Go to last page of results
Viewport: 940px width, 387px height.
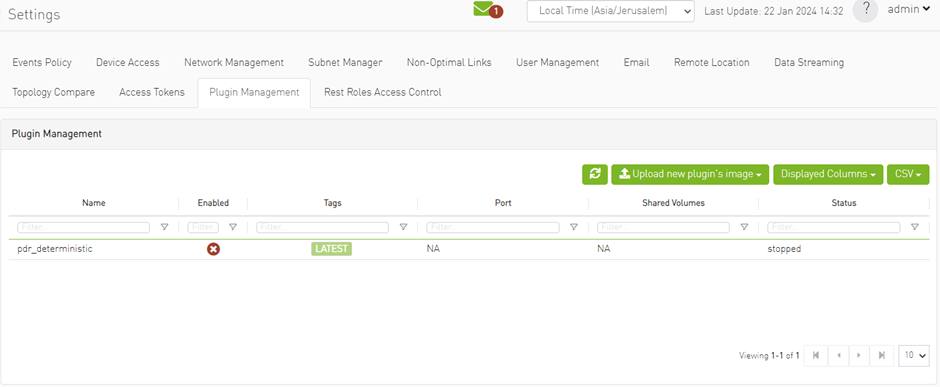tap(882, 355)
